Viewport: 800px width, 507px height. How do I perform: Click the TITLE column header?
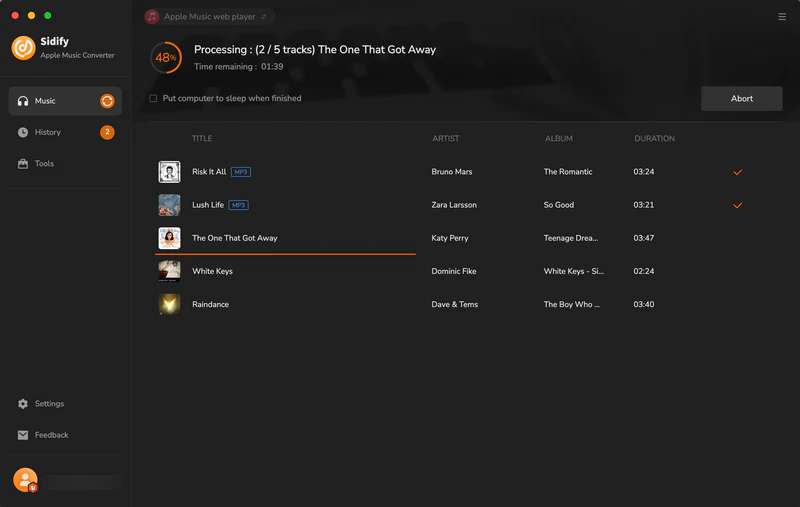[x=202, y=139]
